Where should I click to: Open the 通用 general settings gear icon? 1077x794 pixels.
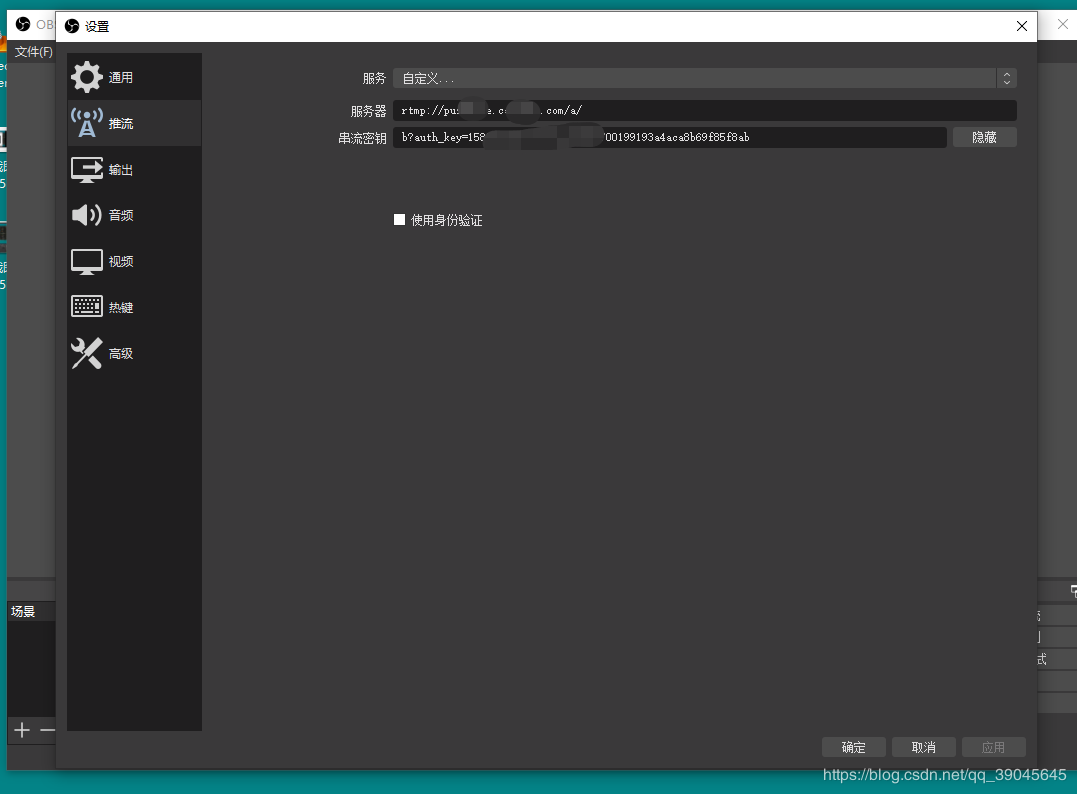tap(87, 77)
